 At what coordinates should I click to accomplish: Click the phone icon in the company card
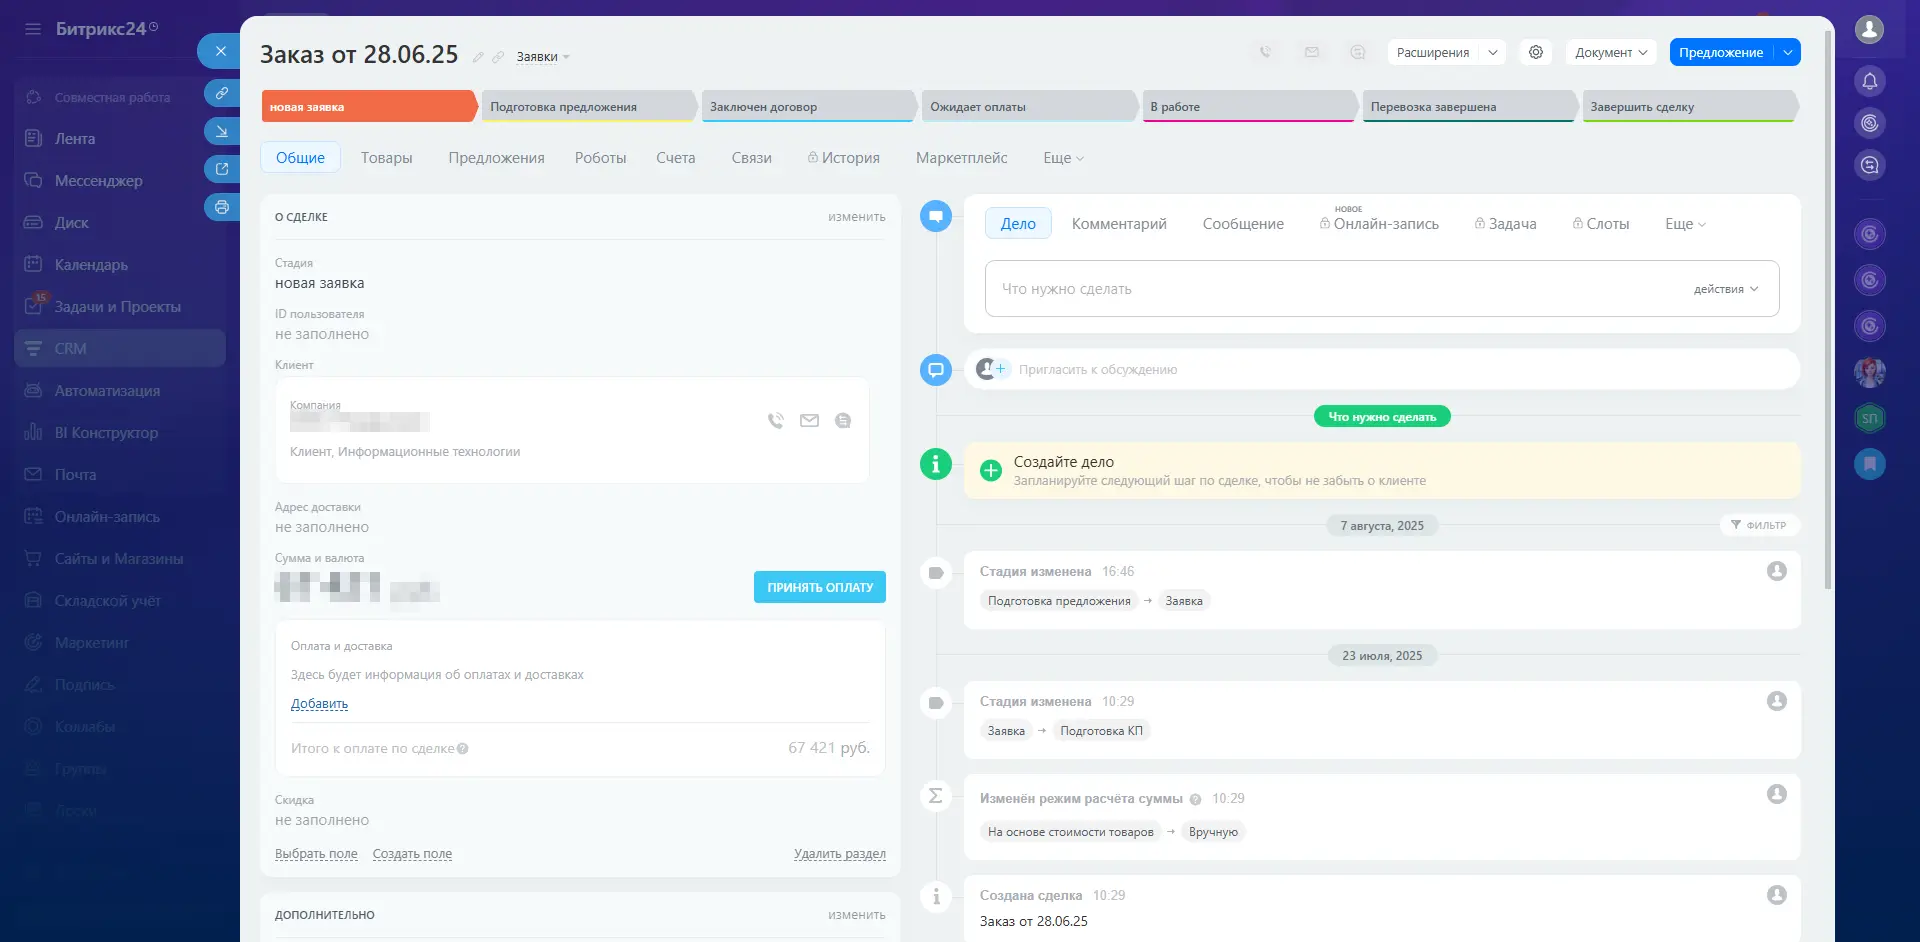pyautogui.click(x=775, y=421)
